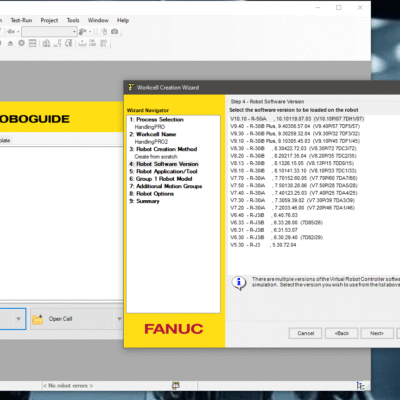Click the blue info speech-bubble icon

coord(239,283)
